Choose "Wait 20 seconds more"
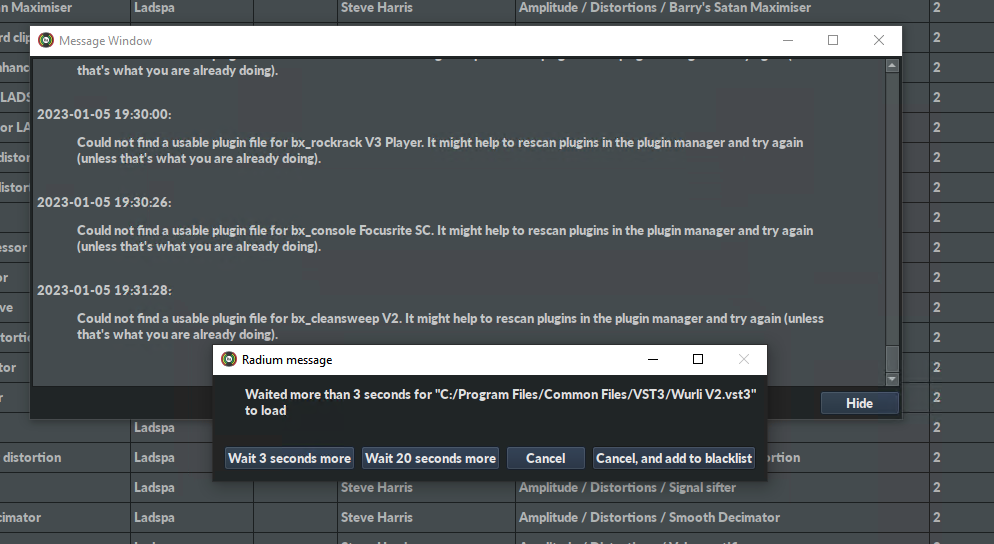Image resolution: width=994 pixels, height=544 pixels. 430,458
